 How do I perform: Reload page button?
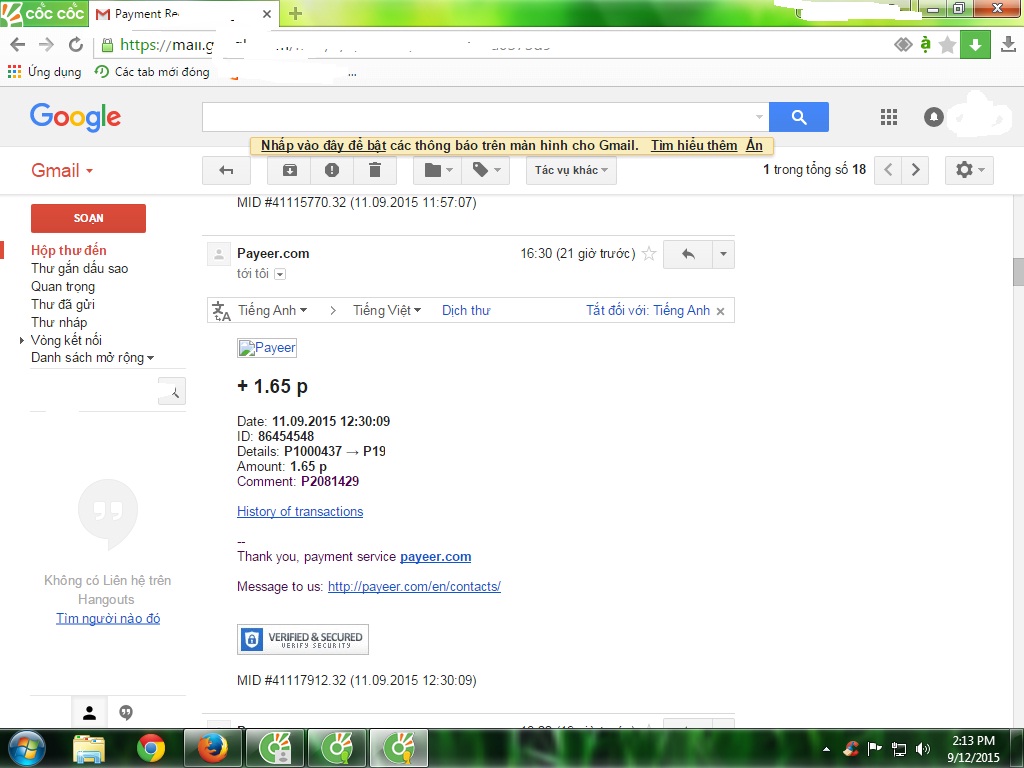(76, 44)
